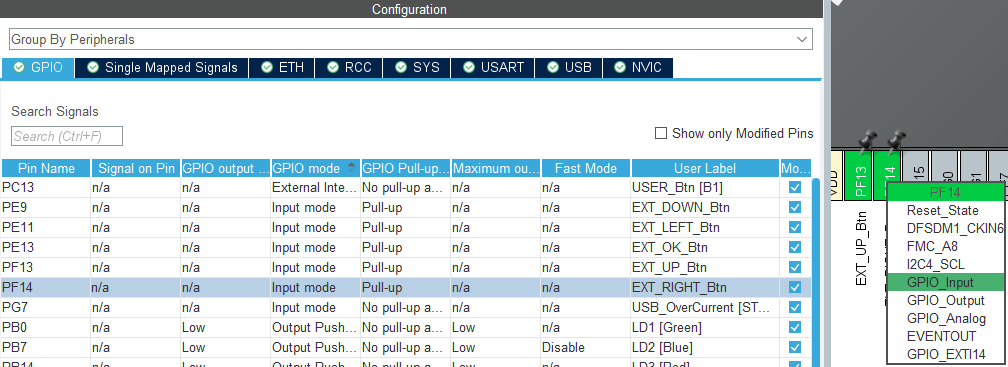Sort by User Label column header
This screenshot has height=367, width=1008.
(x=705, y=168)
